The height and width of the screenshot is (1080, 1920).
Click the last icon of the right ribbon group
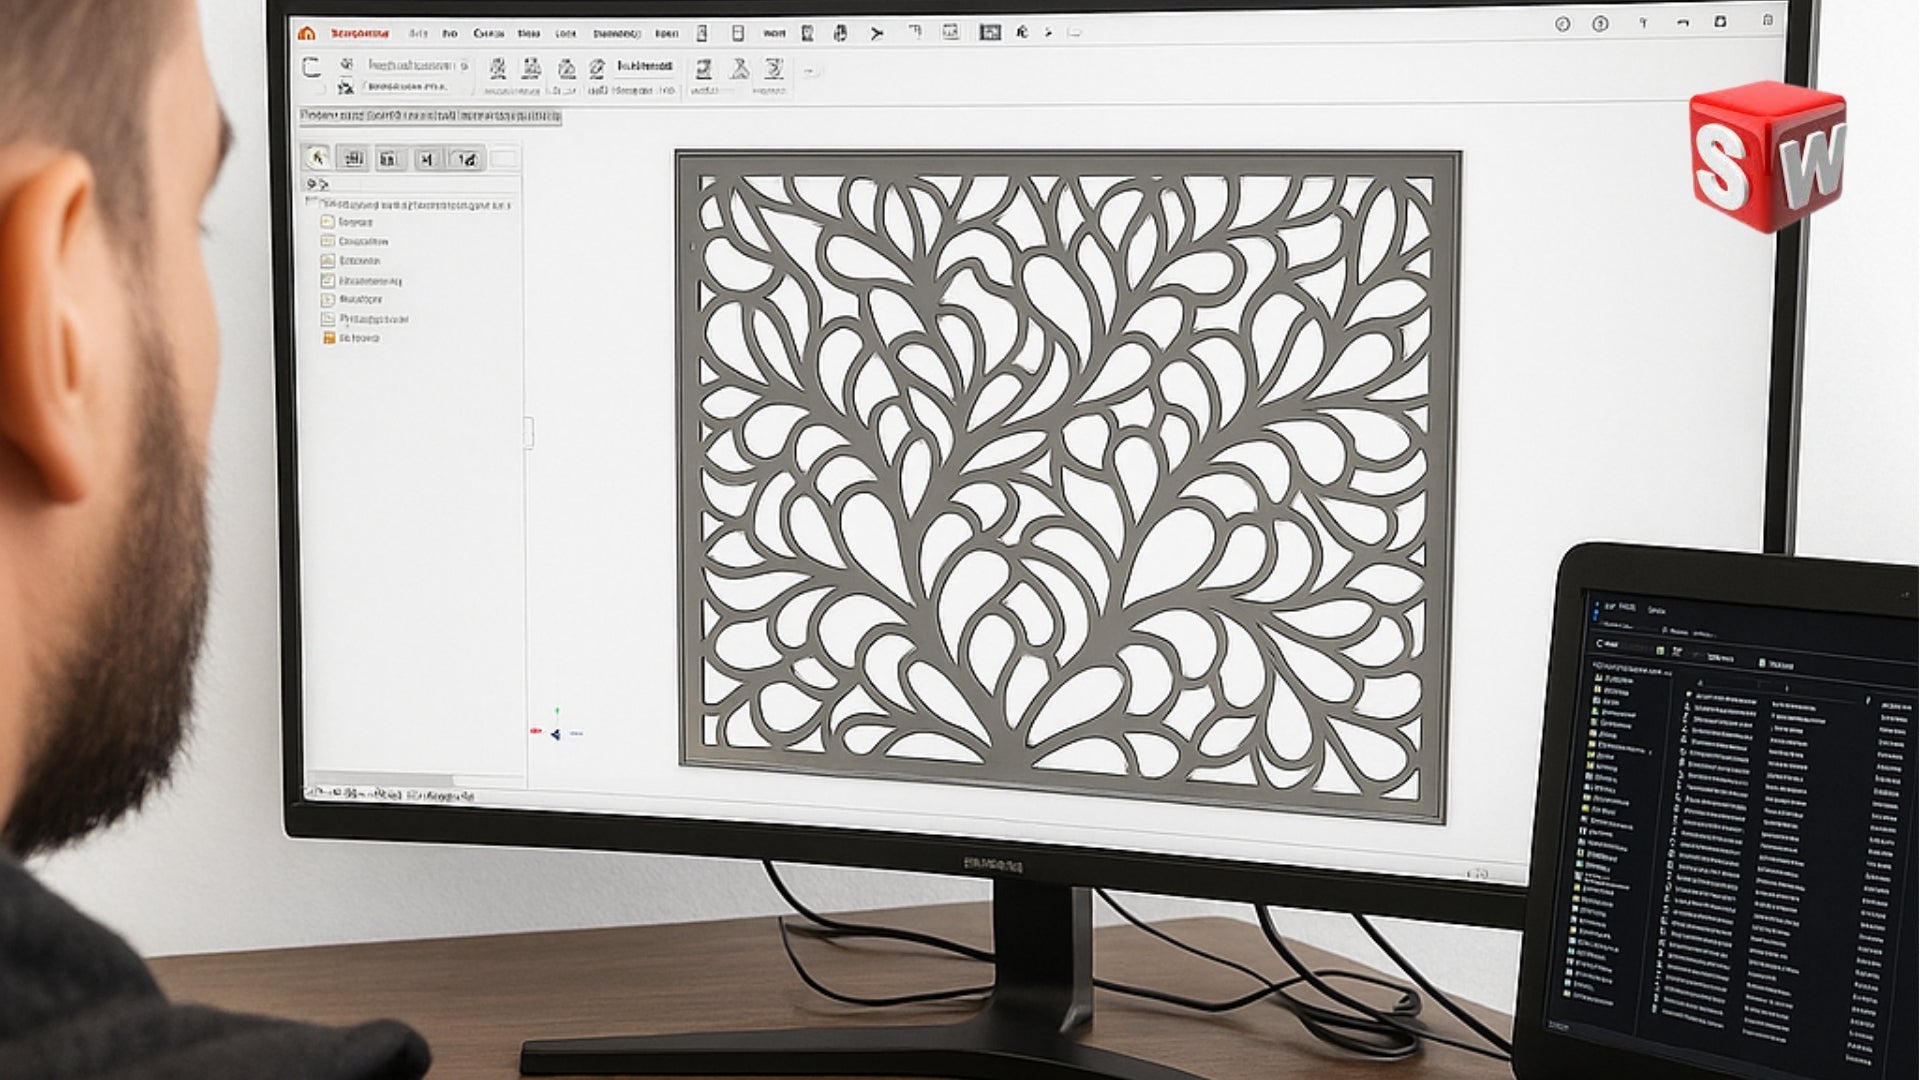773,68
